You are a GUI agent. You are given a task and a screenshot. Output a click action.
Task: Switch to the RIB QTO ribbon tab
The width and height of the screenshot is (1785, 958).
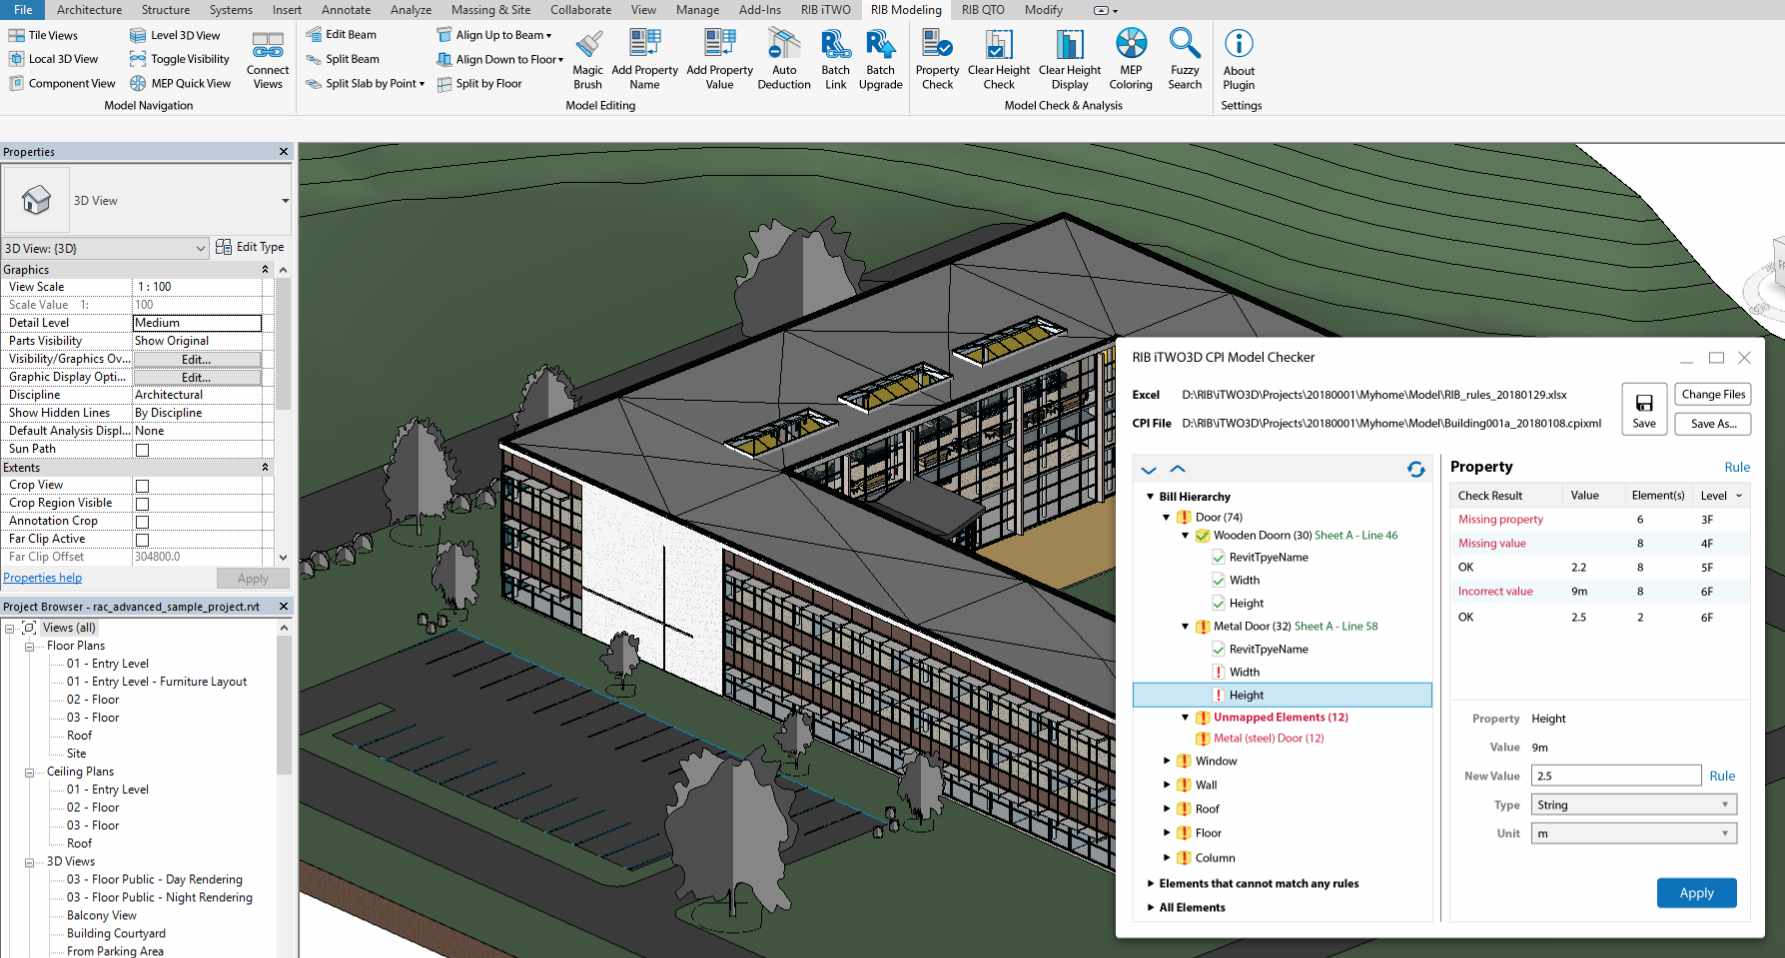[x=982, y=10]
